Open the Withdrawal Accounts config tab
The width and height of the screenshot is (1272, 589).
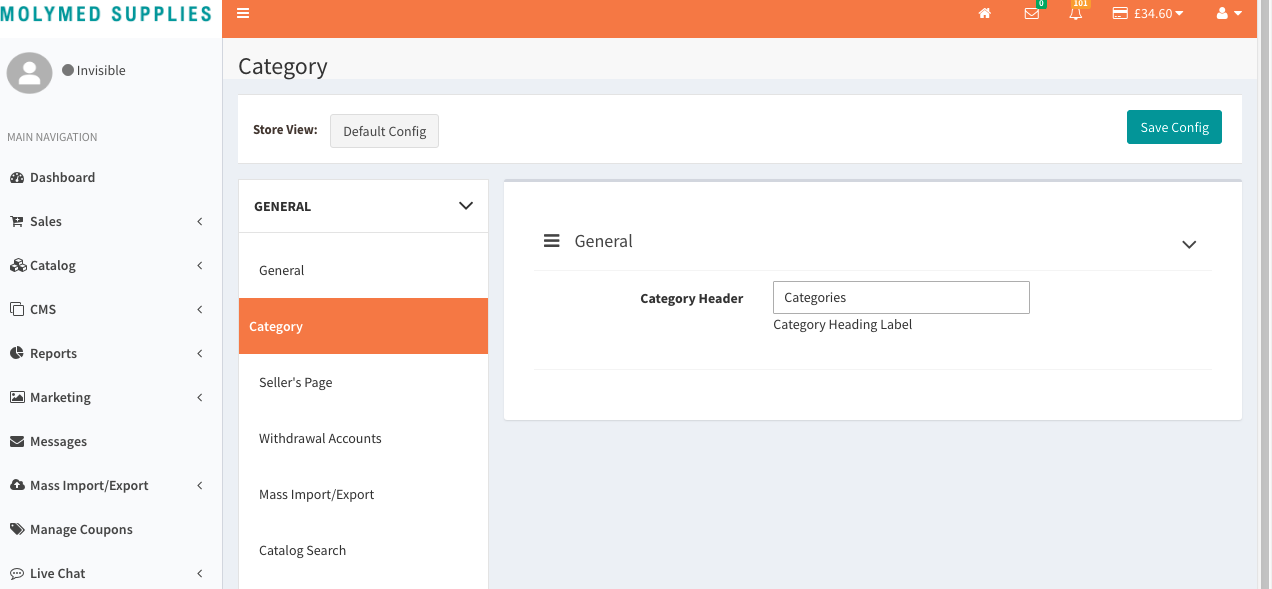363,438
